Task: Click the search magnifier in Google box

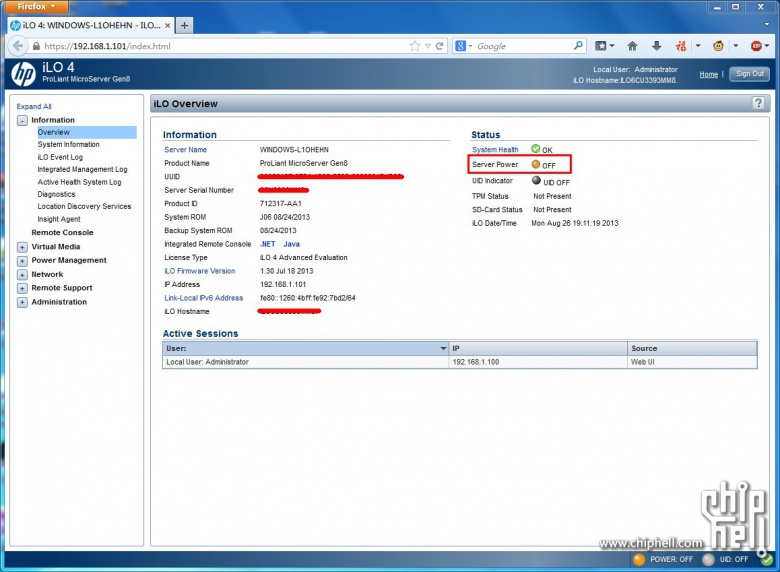Action: pos(578,46)
